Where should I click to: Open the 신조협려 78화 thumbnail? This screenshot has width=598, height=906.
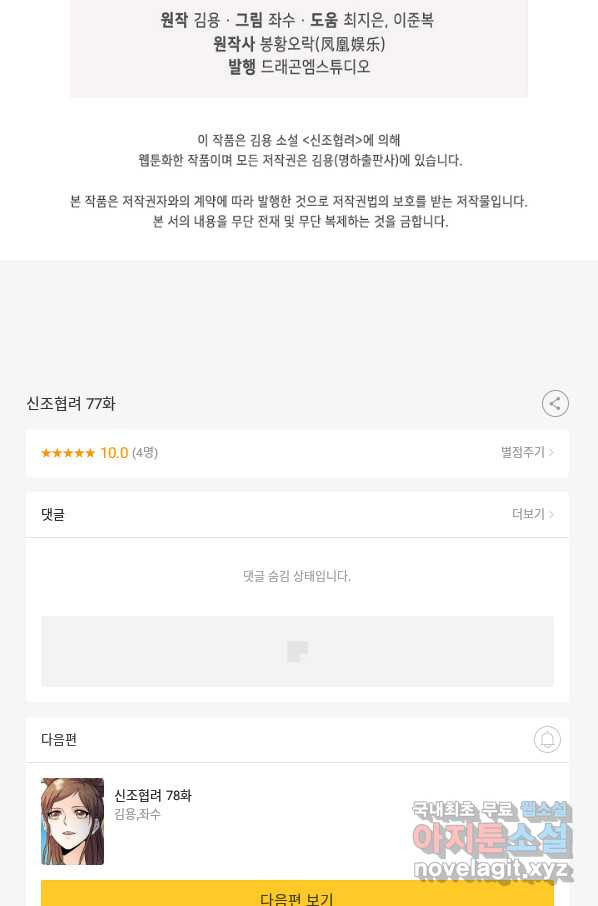[72, 821]
